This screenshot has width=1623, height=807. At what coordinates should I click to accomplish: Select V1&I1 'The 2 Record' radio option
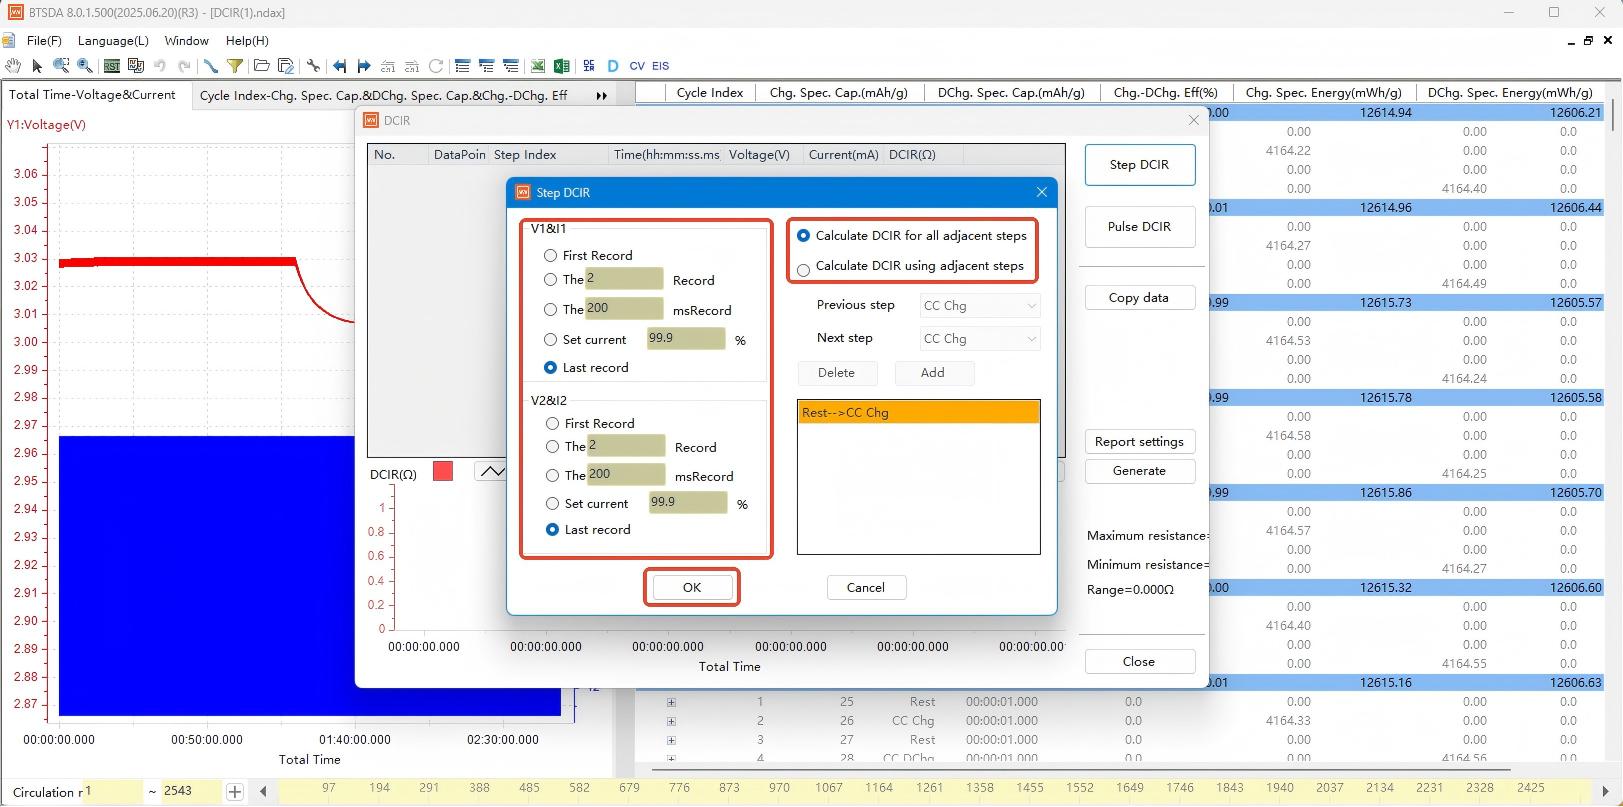pos(550,280)
